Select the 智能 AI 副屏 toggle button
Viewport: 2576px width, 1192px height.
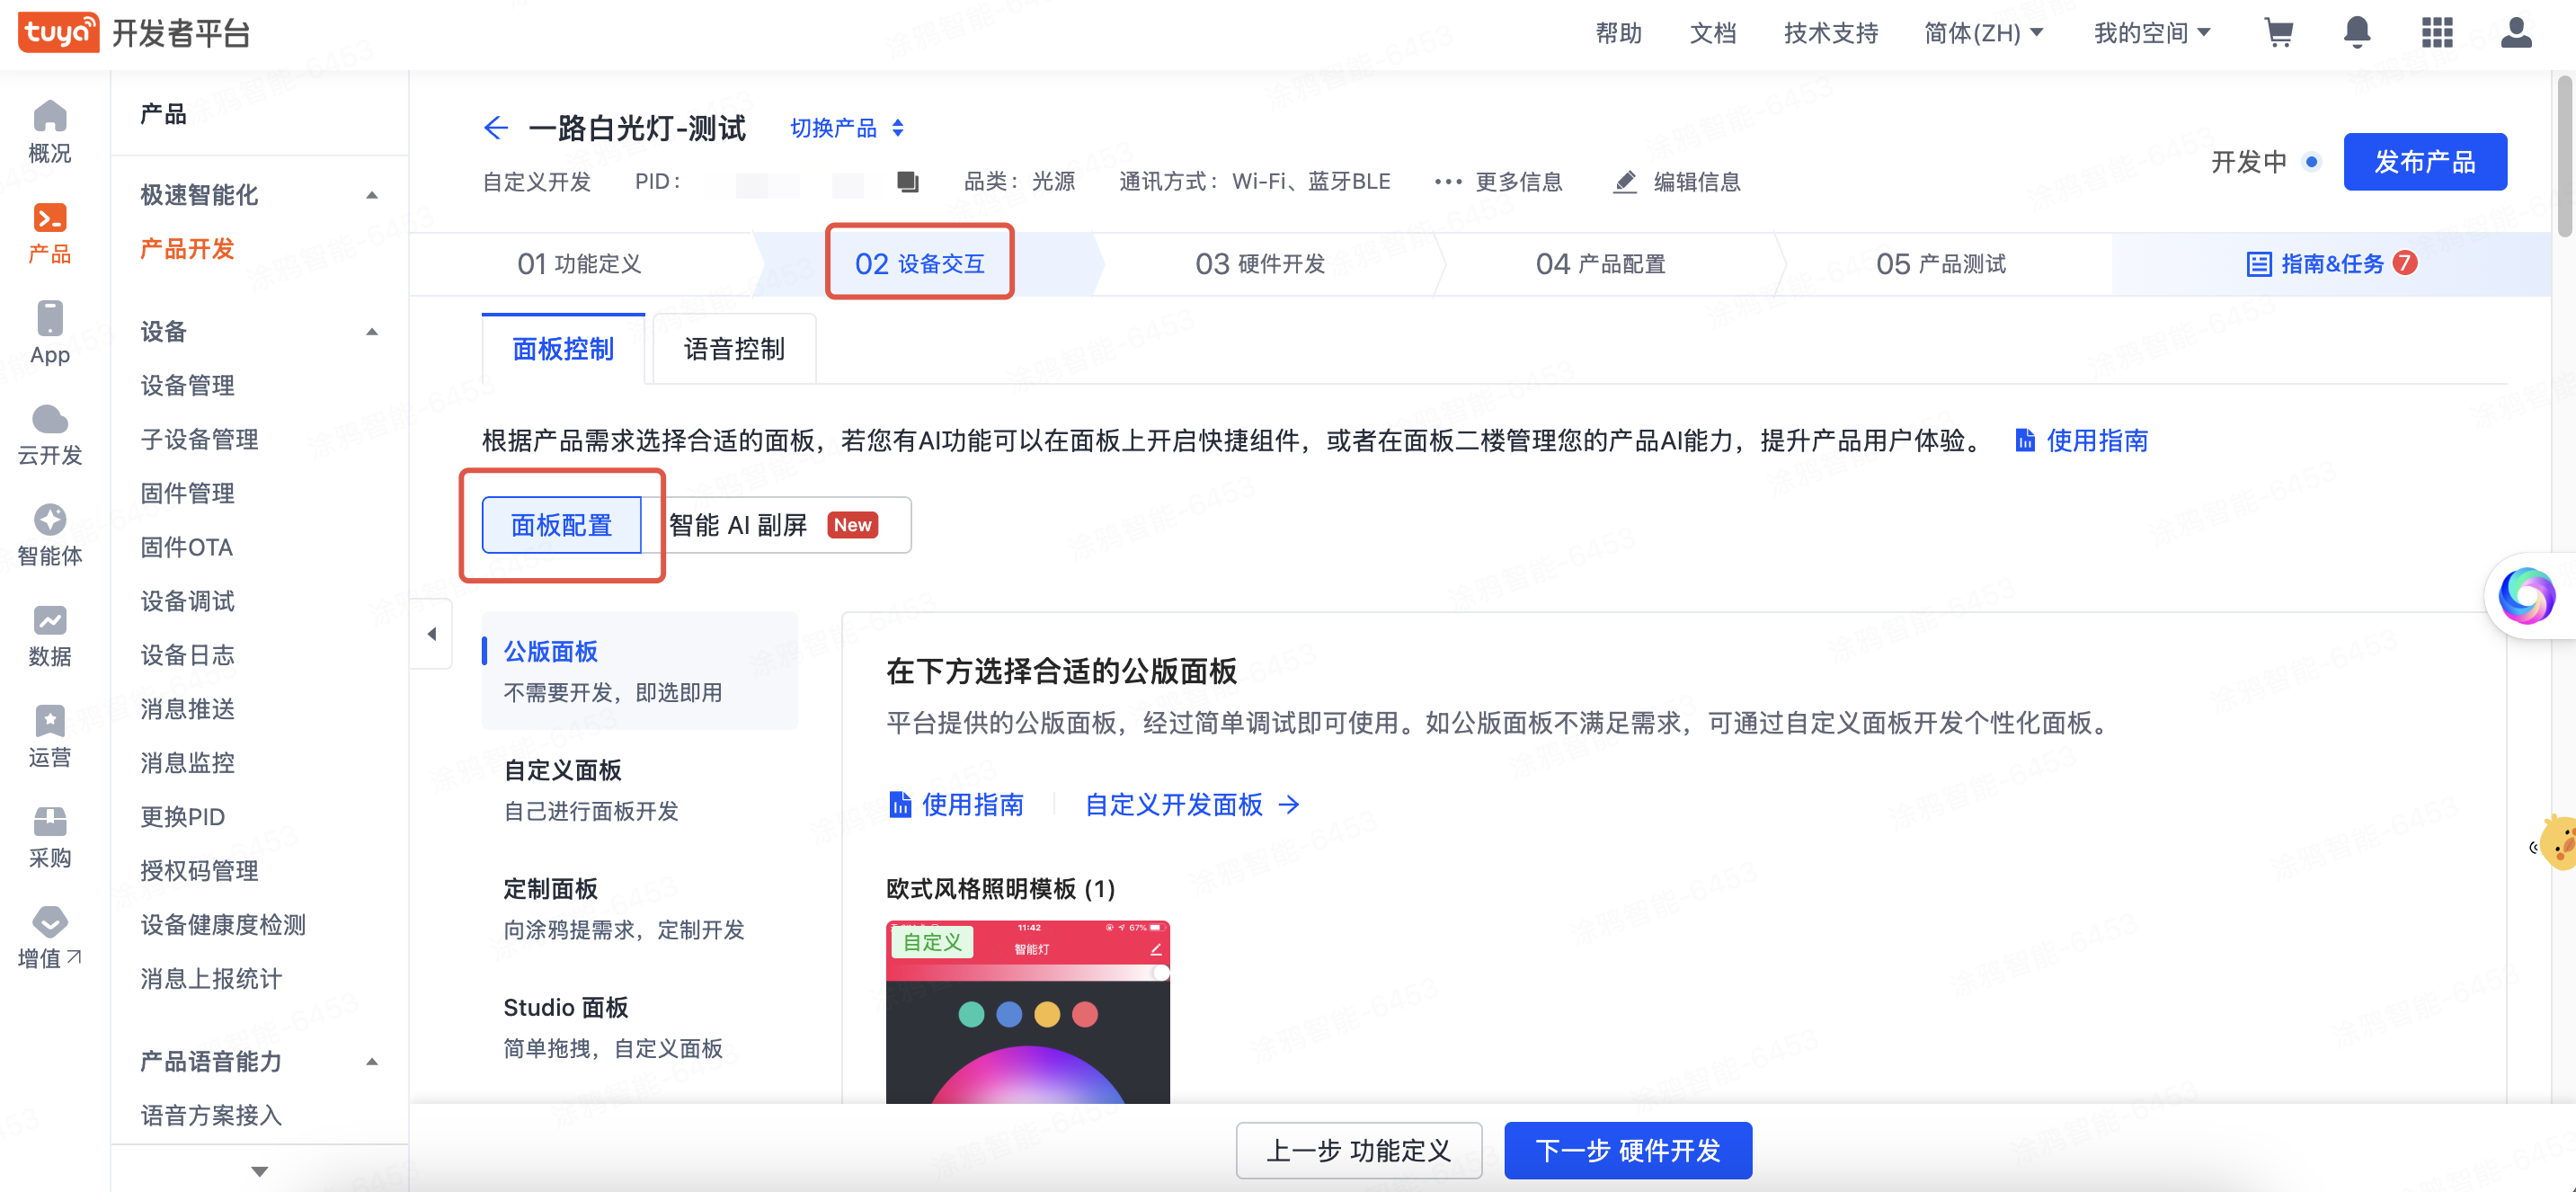pos(775,525)
